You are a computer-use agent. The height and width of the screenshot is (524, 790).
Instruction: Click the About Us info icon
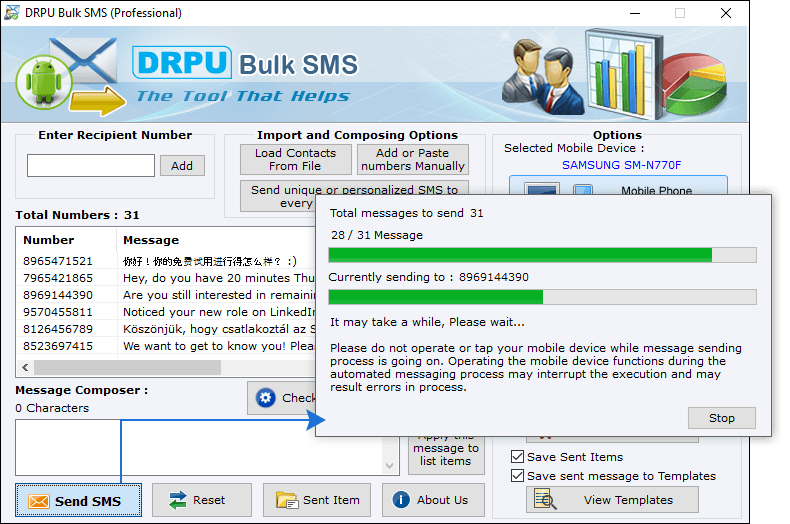401,500
